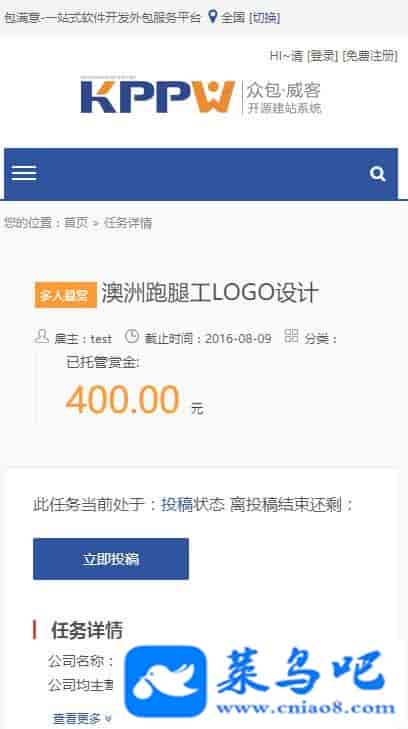
Task: Click the 多人悬赏 orange tag
Action: pyautogui.click(x=66, y=295)
